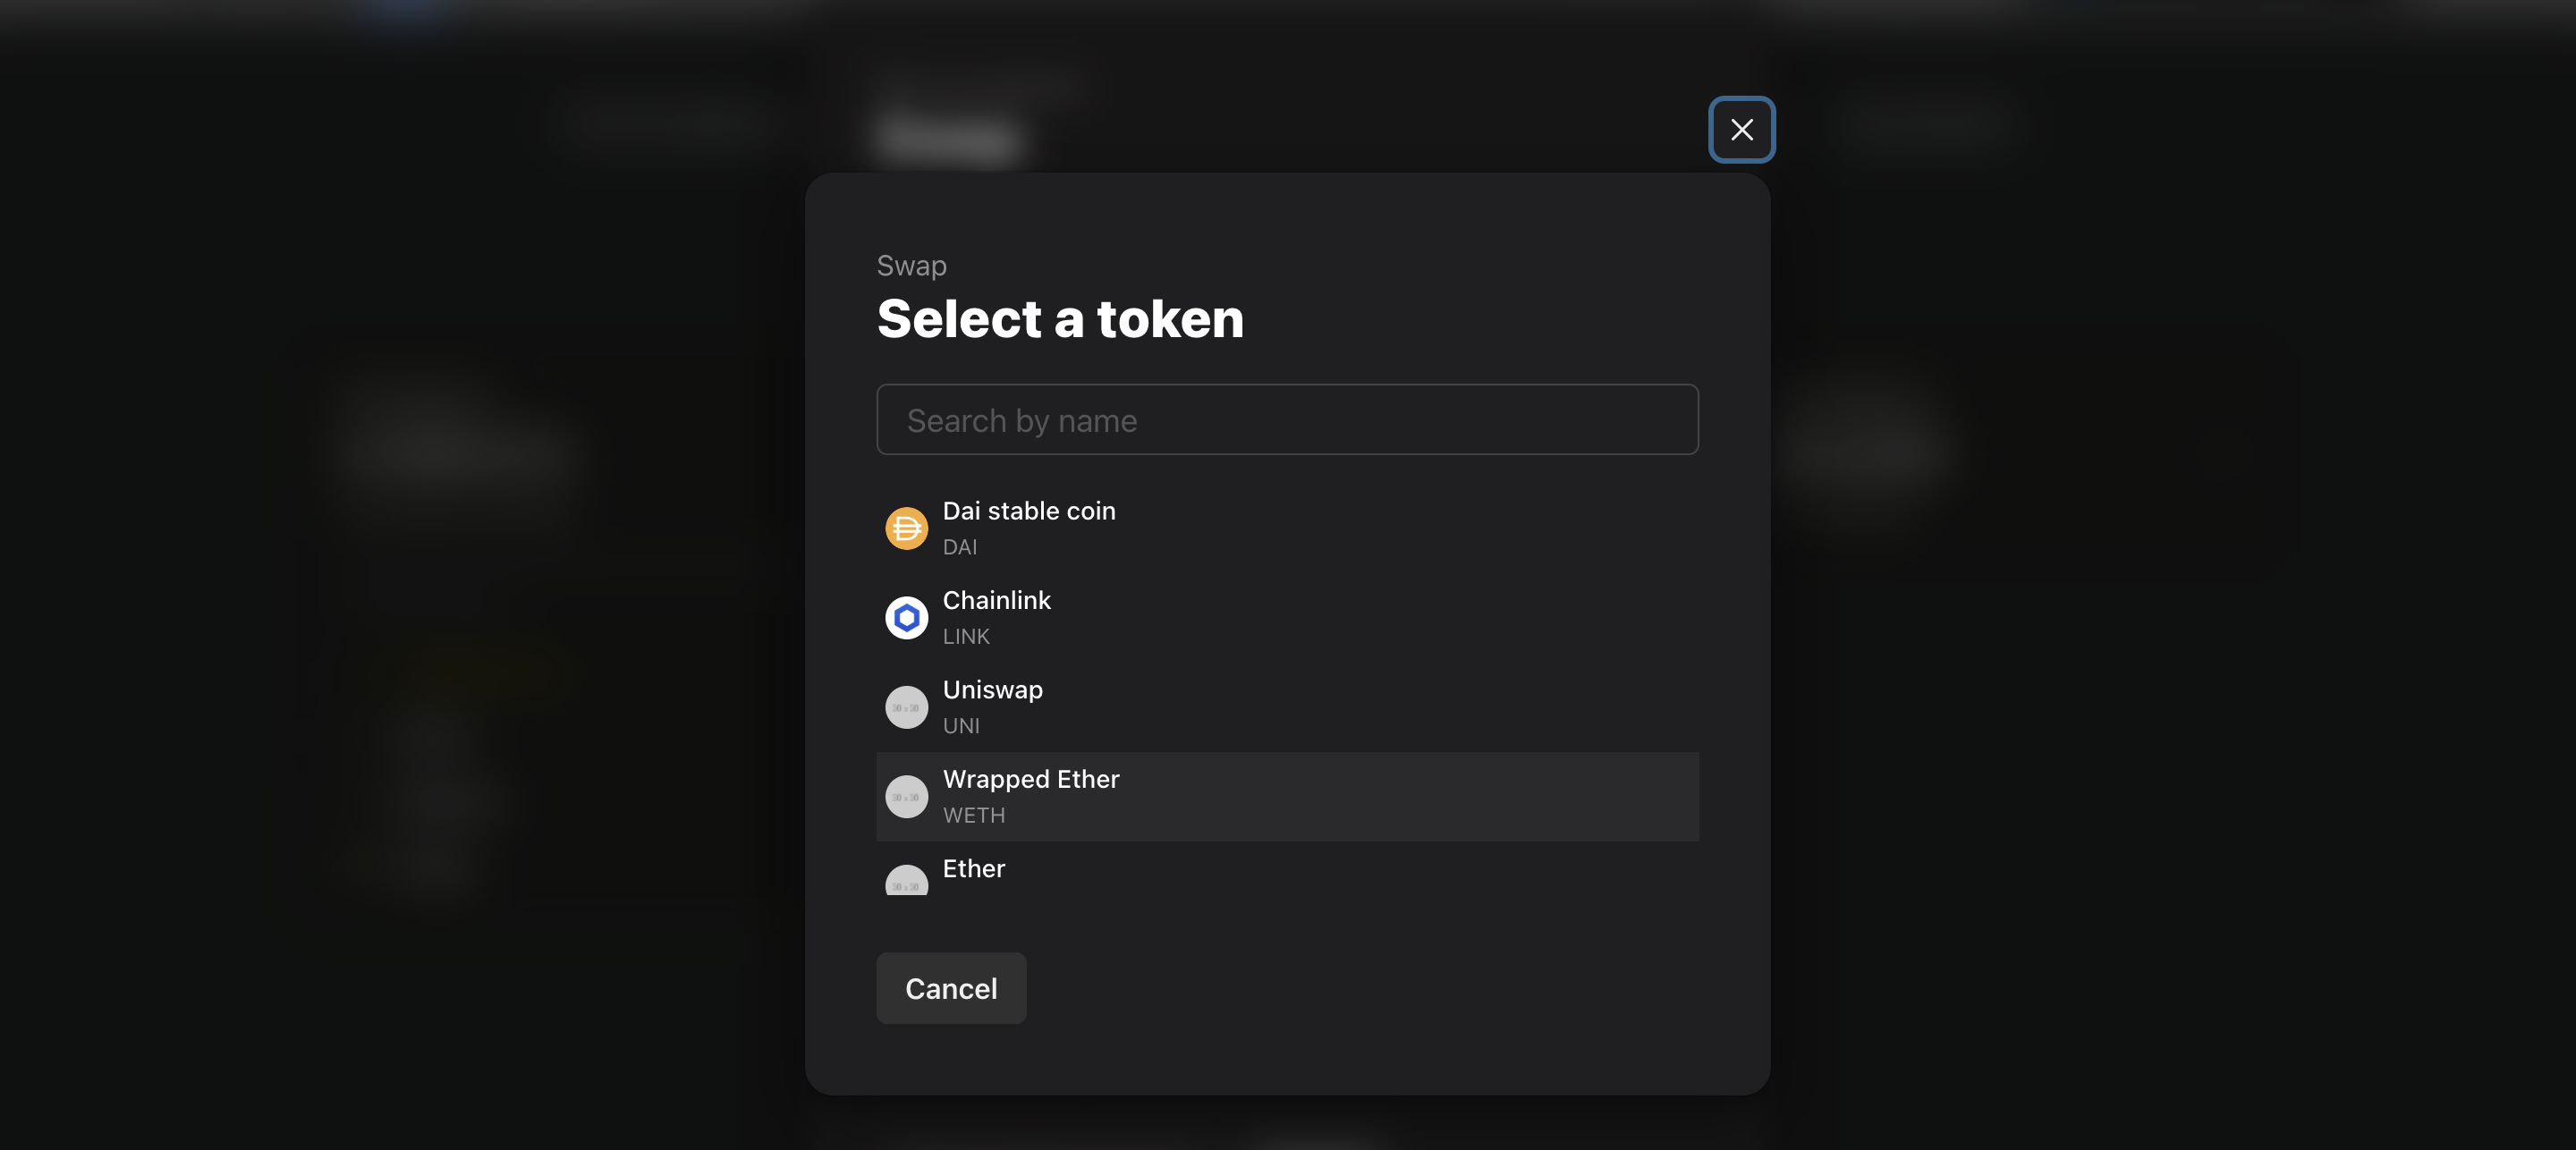The width and height of the screenshot is (2576, 1150).
Task: Click the DAI ticker symbol text
Action: pos(960,547)
